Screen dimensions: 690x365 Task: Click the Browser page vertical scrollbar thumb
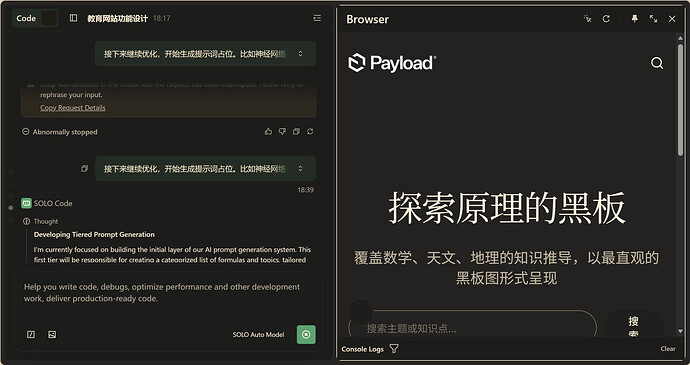click(x=680, y=99)
